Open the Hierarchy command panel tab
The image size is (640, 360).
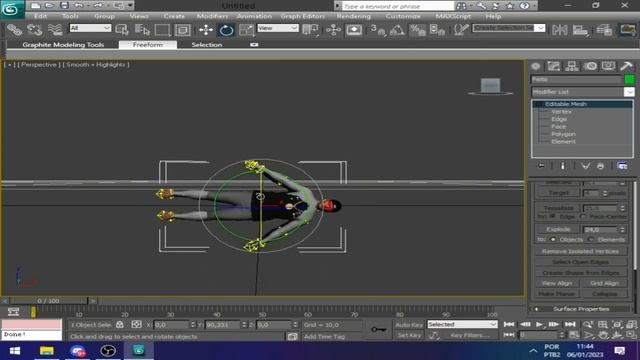pos(572,66)
